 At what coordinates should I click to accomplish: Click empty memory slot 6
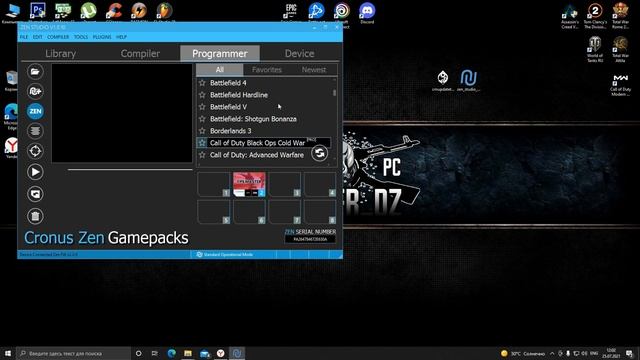pyautogui.click(x=249, y=212)
